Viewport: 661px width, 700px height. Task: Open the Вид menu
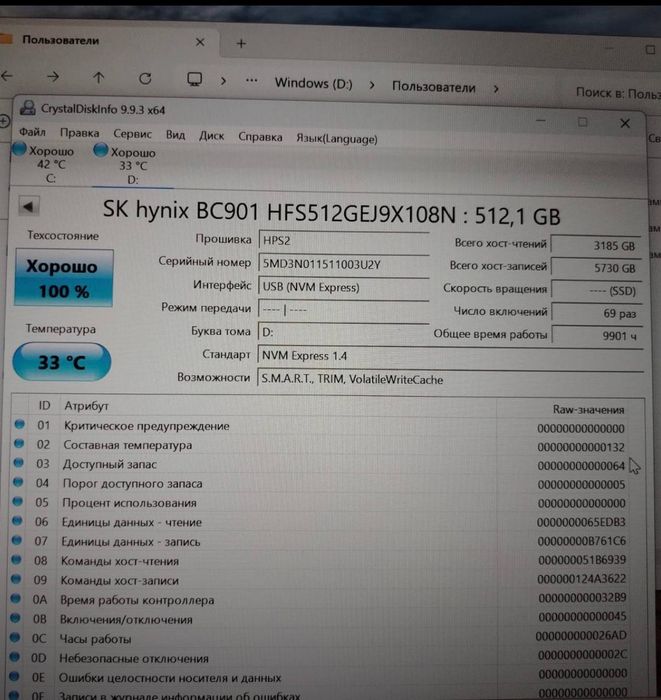pos(175,135)
